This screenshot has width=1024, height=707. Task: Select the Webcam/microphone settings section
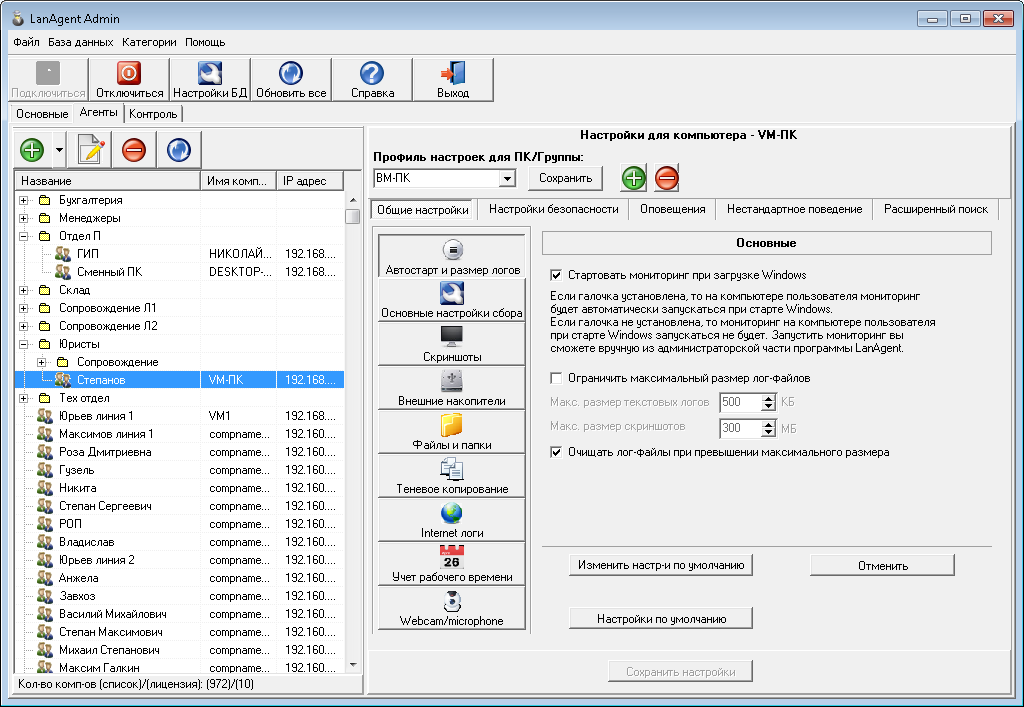tap(451, 607)
